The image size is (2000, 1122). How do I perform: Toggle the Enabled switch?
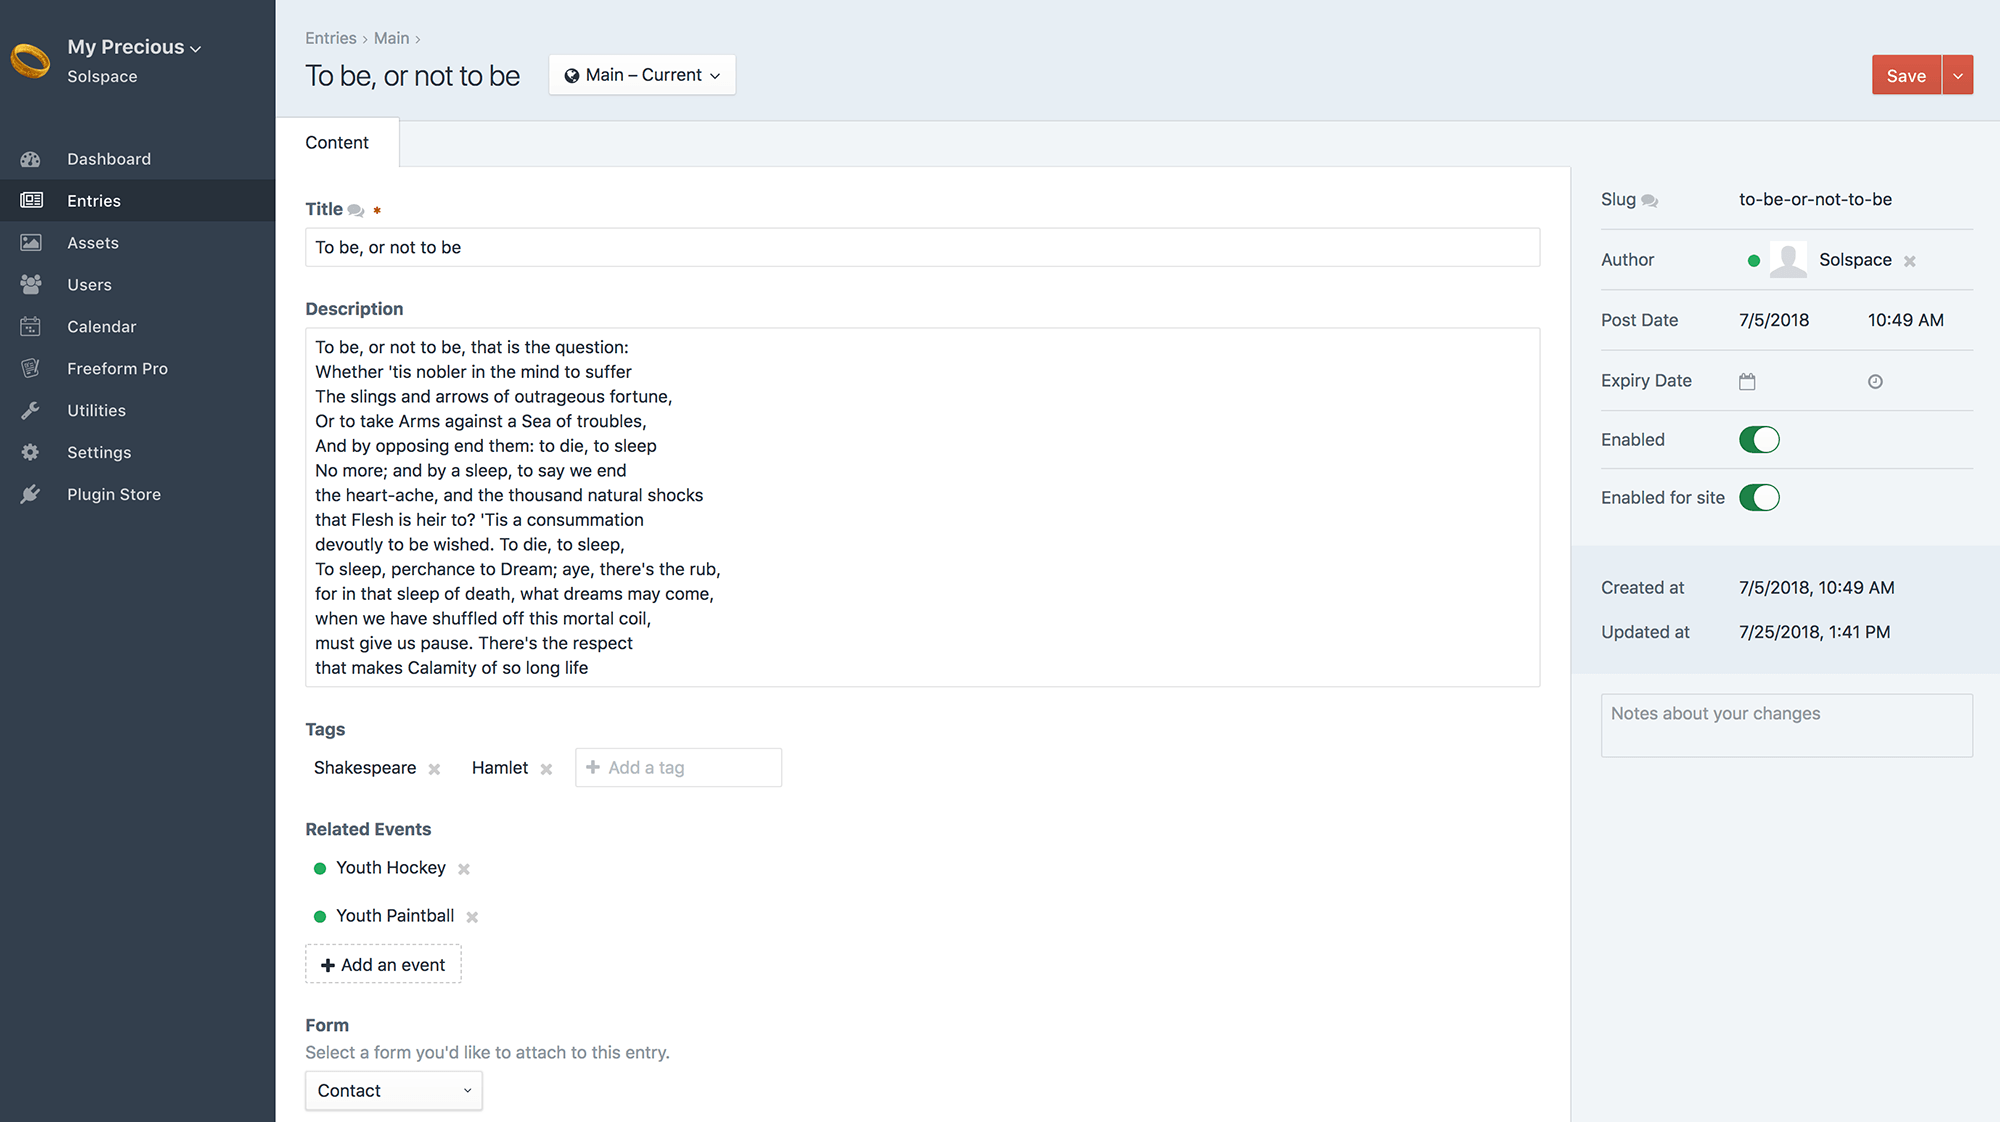[1759, 440]
